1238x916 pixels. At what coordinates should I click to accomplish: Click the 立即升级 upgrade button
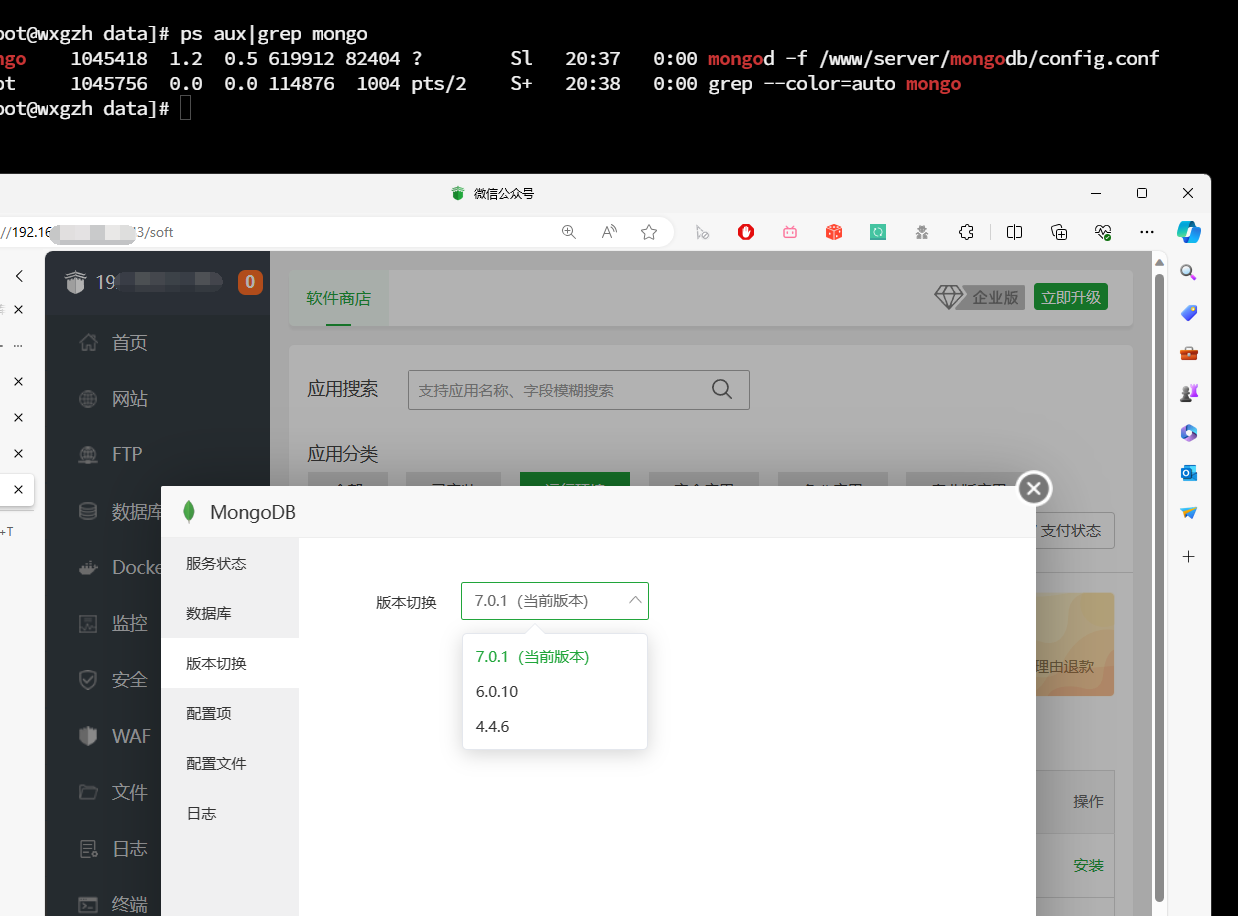click(x=1071, y=297)
